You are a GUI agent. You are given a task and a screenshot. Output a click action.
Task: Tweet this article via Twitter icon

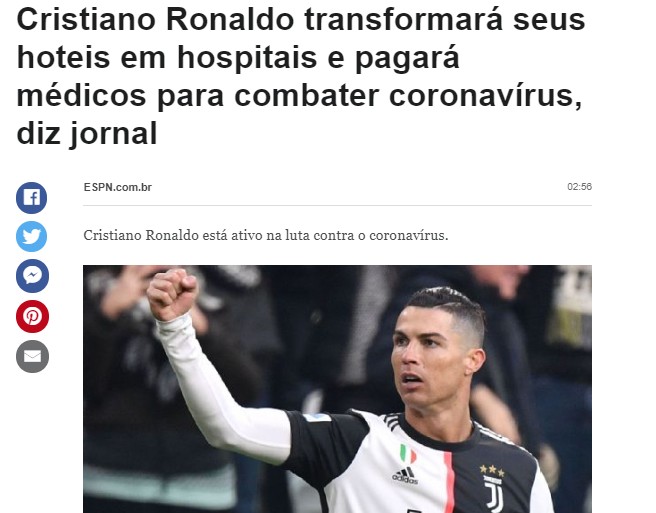pos(31,236)
